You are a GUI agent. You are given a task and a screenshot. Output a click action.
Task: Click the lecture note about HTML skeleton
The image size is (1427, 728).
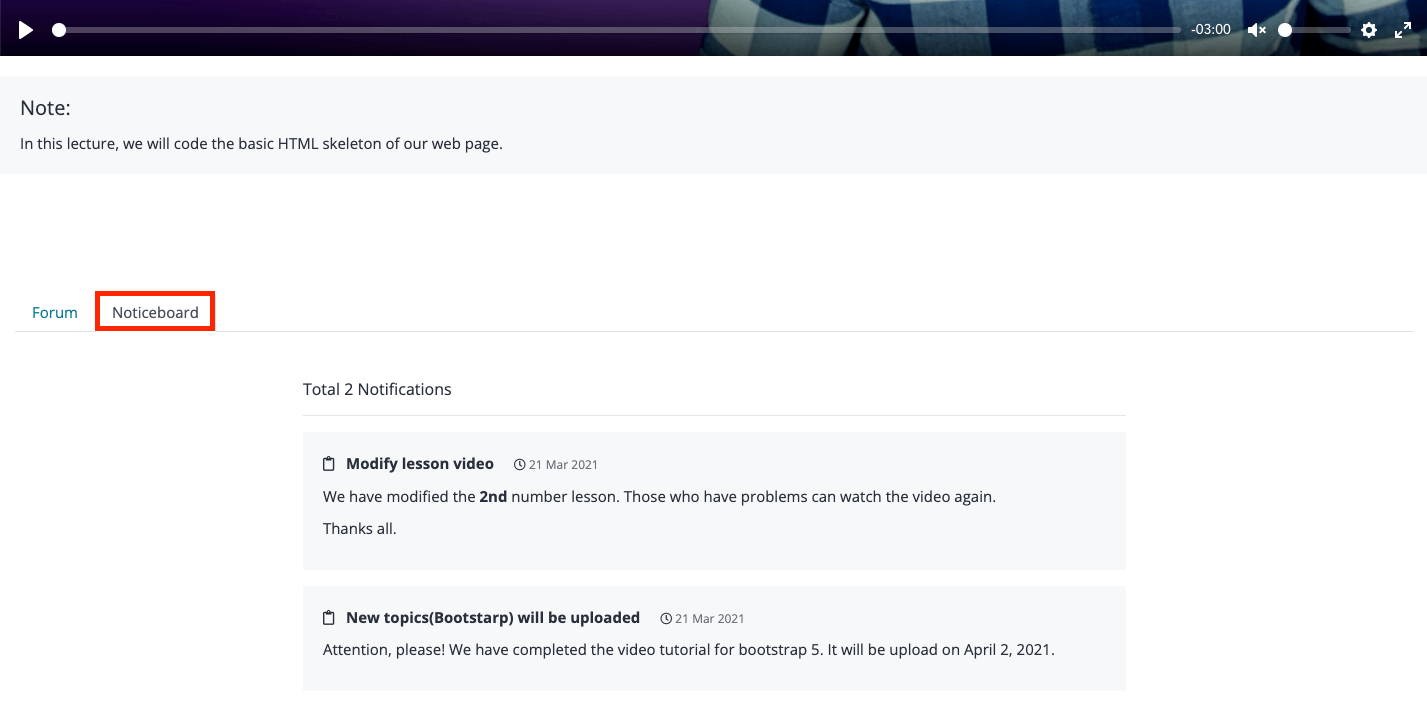[x=261, y=144]
